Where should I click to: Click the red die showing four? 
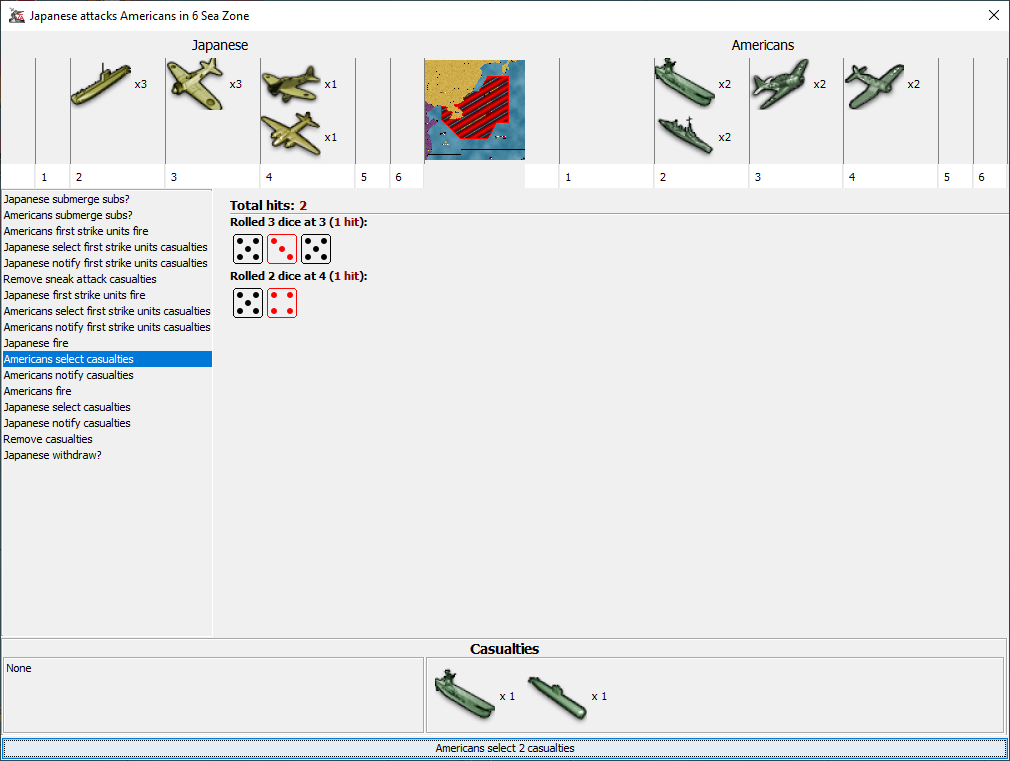282,303
